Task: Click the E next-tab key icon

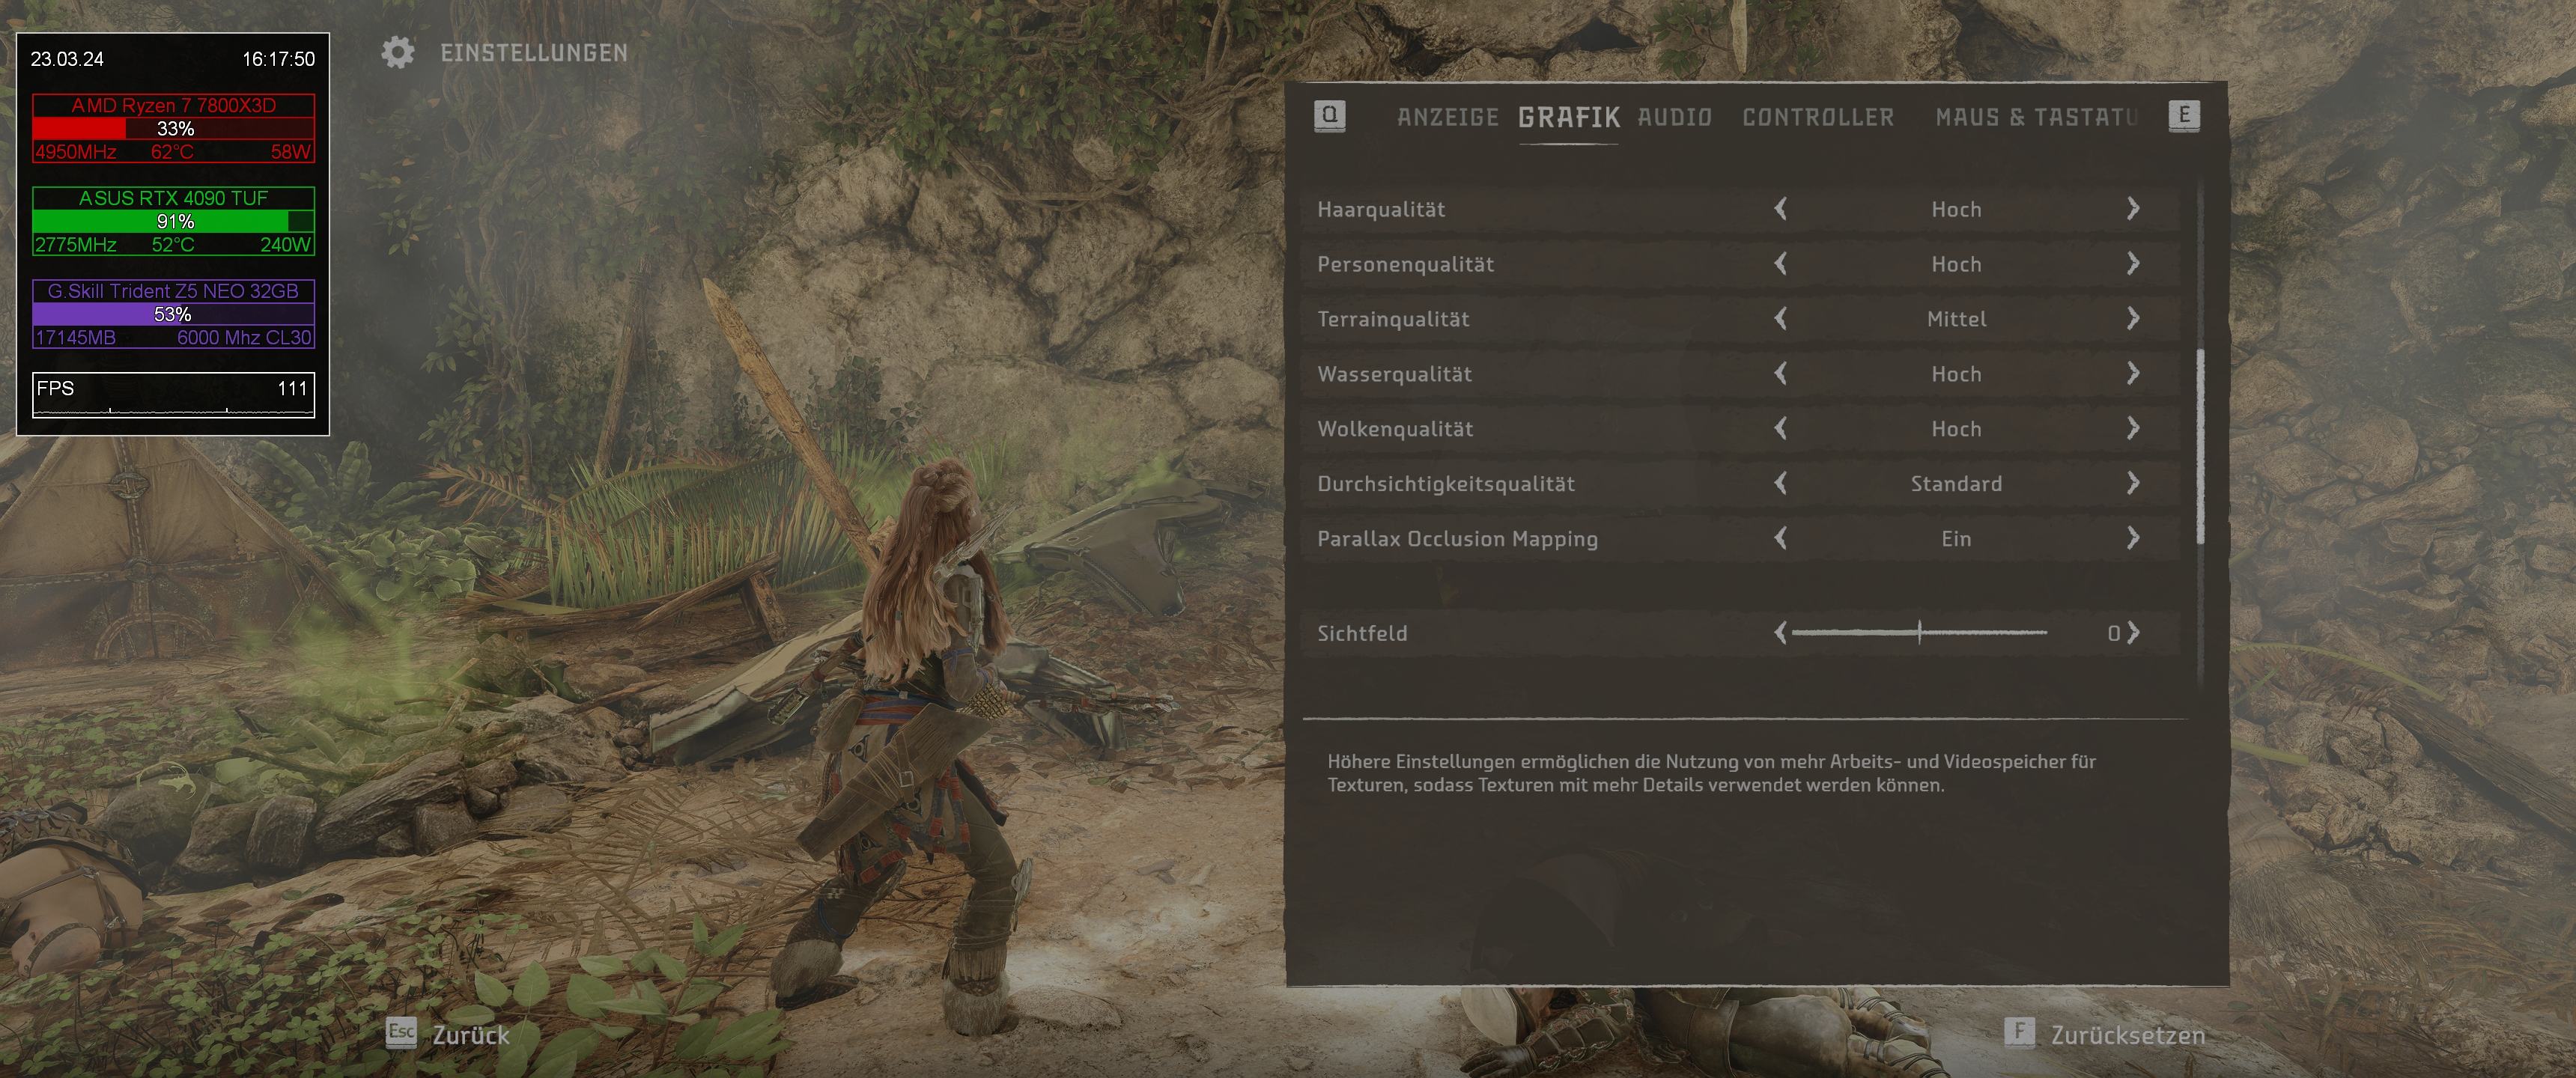Action: [x=2184, y=115]
